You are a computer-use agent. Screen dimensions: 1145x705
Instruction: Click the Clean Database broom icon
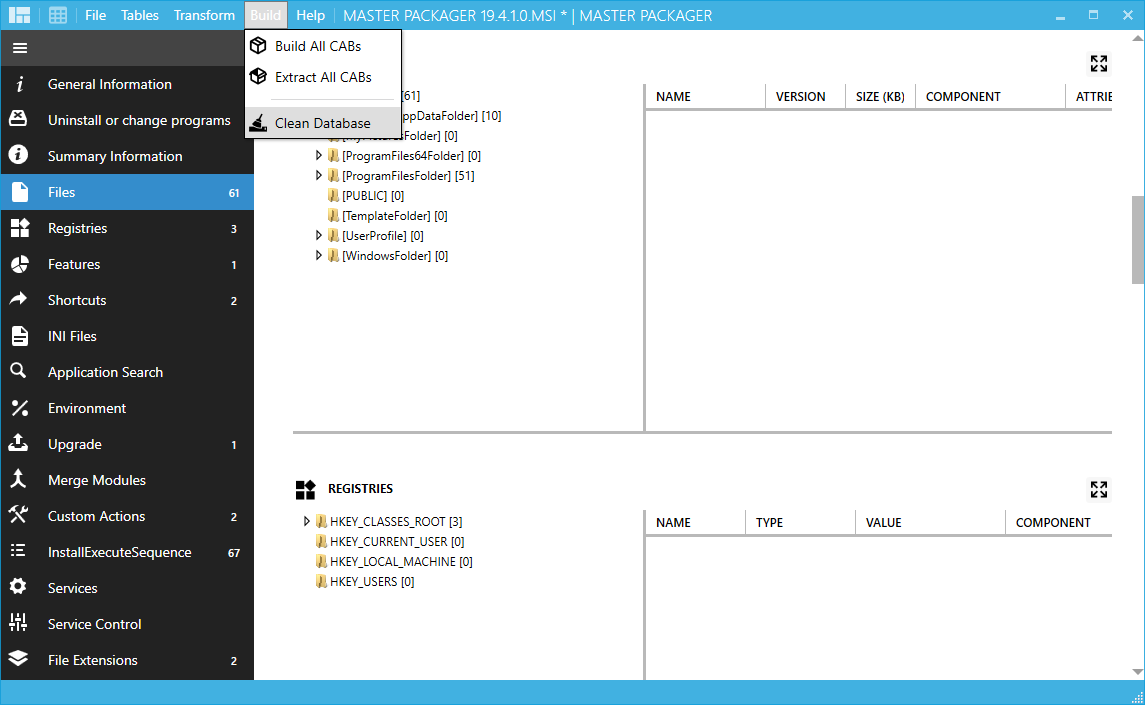259,123
